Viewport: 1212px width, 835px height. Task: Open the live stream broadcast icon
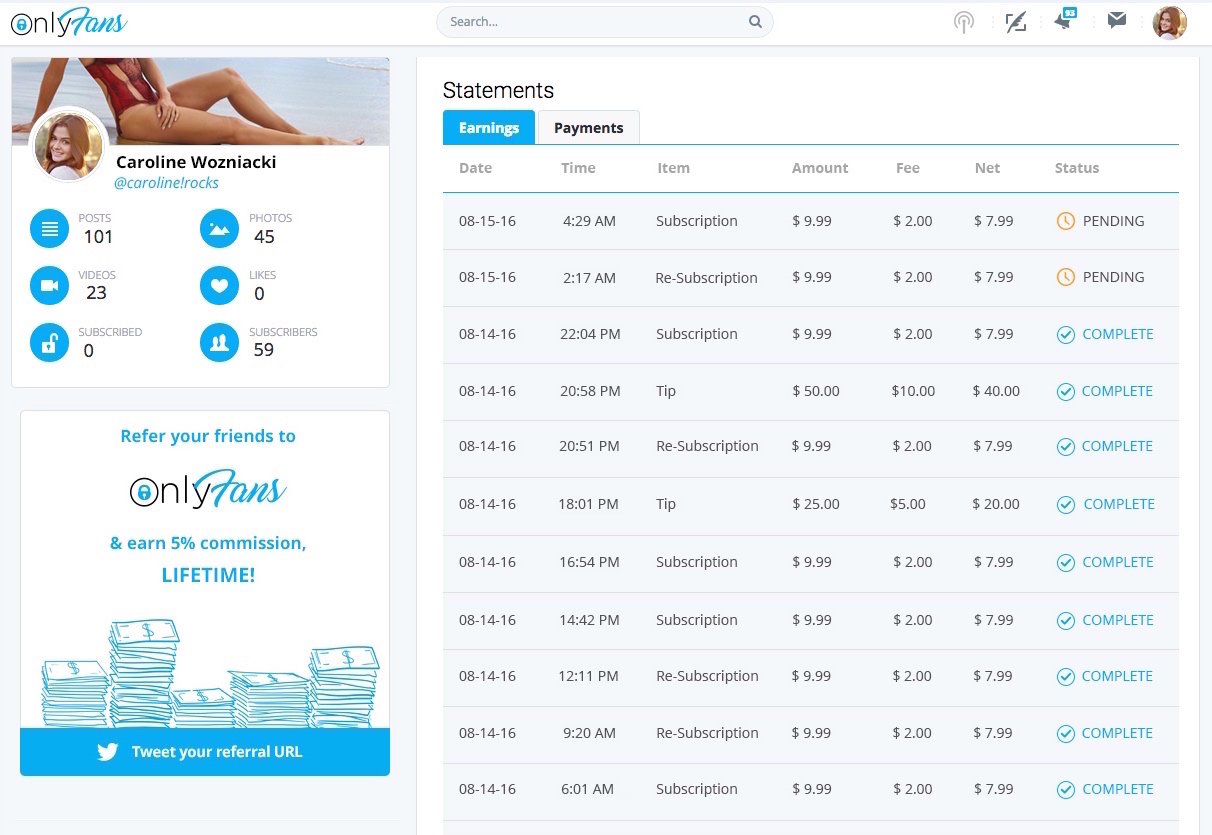pos(963,22)
